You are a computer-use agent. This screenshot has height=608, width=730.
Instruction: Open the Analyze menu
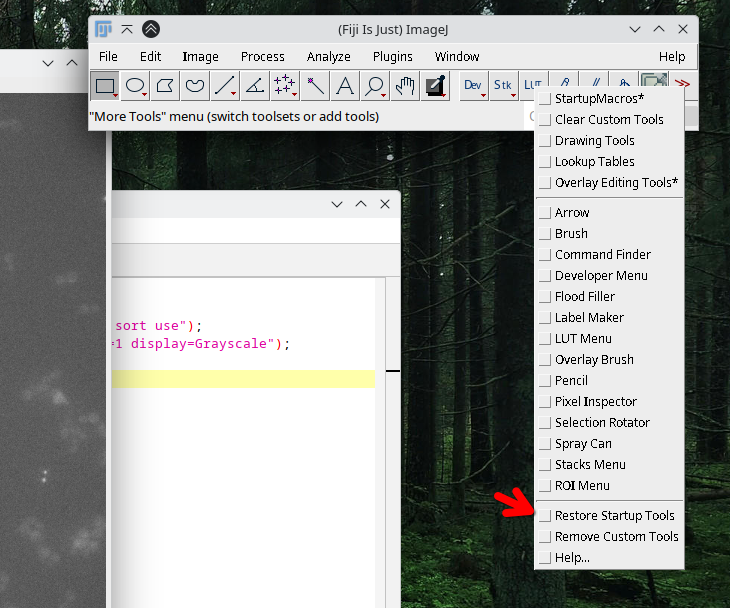coord(328,57)
